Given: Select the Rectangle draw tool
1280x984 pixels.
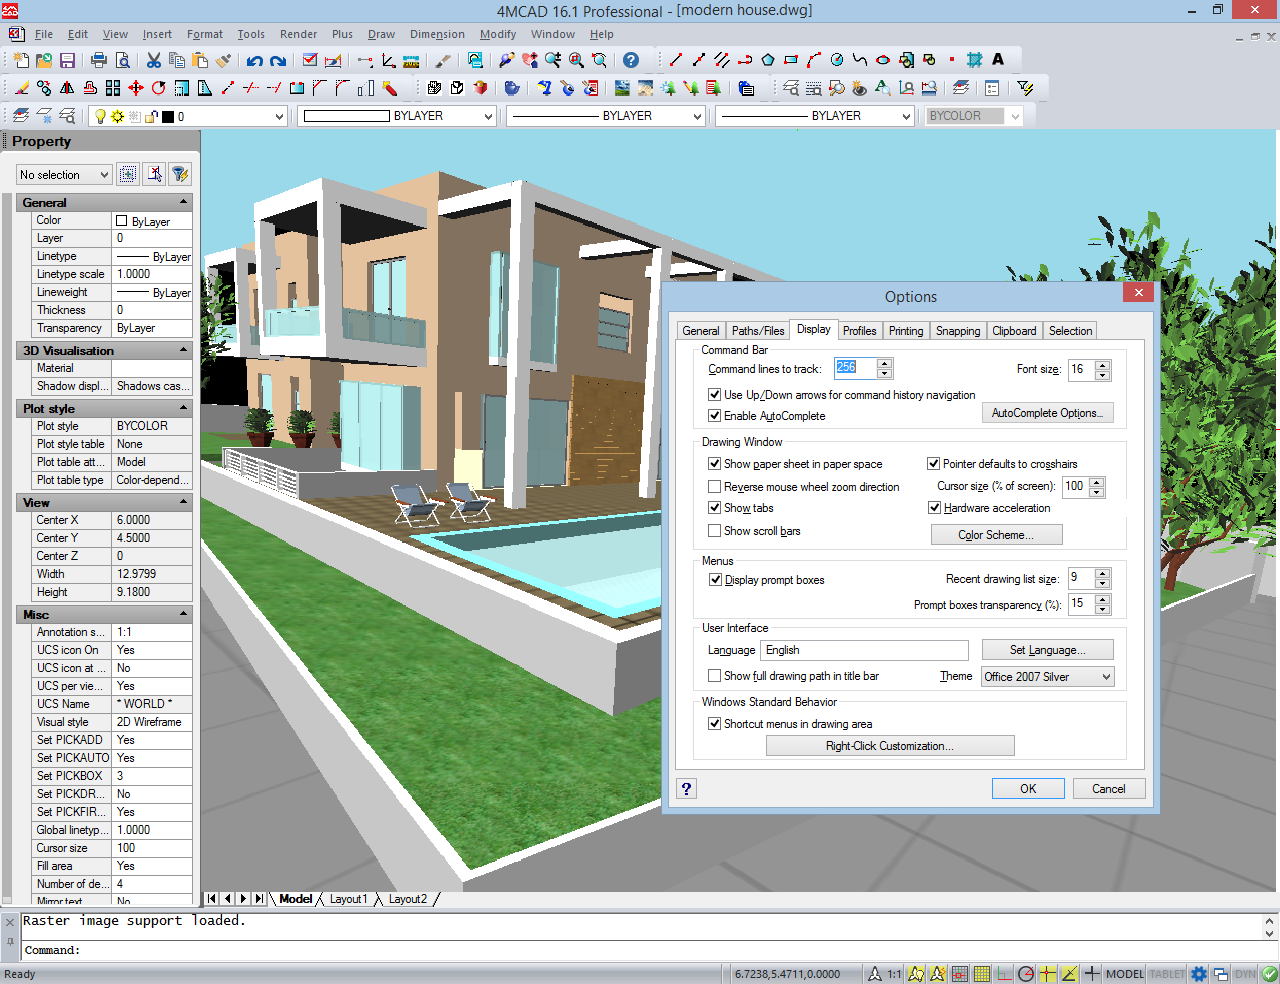Looking at the screenshot, I should [791, 59].
